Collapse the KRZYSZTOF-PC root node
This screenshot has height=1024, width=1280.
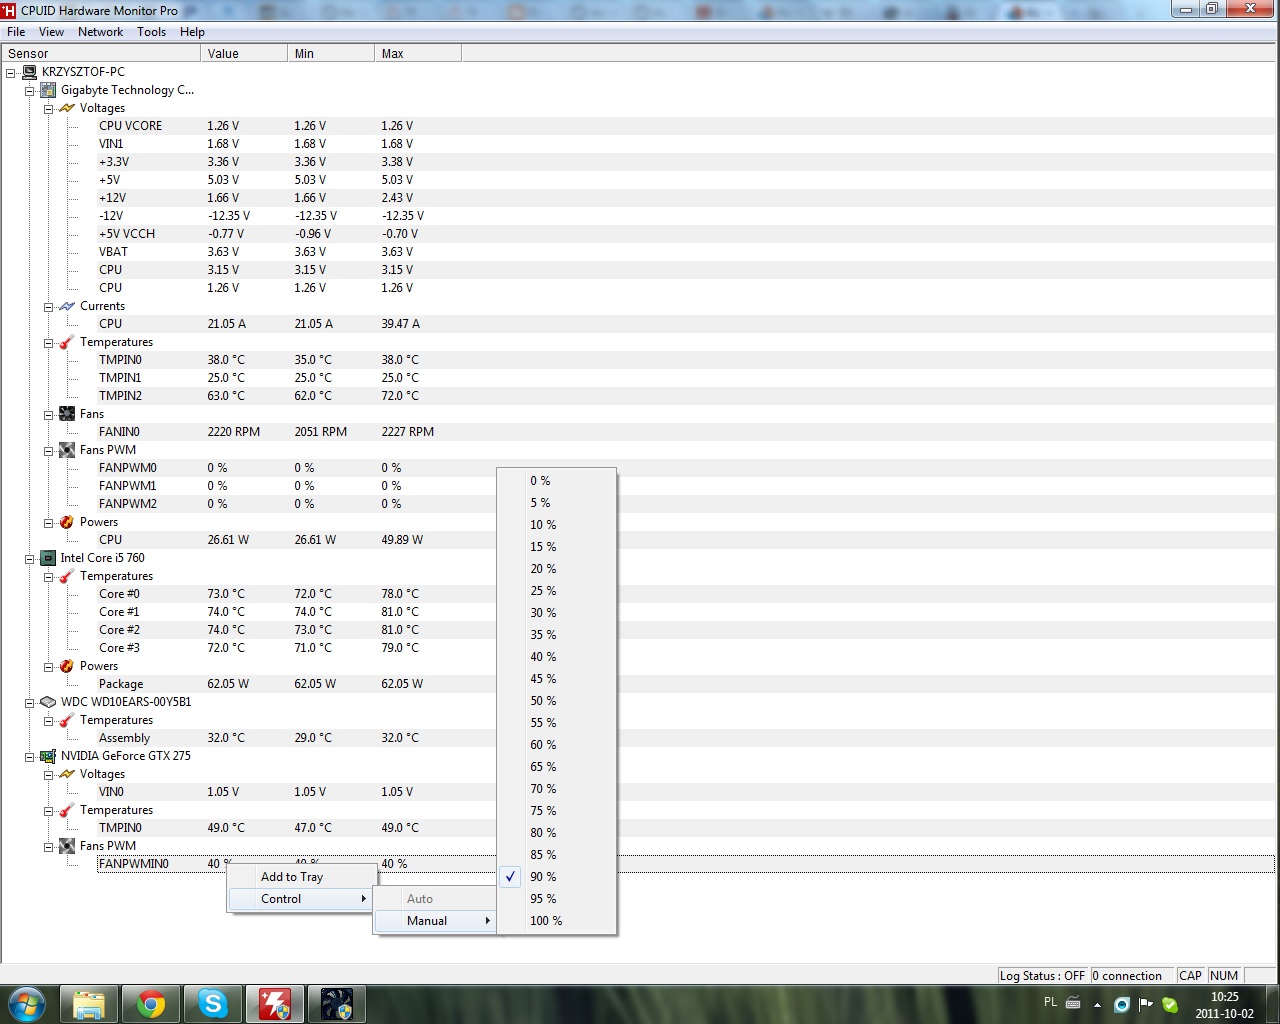(x=11, y=73)
